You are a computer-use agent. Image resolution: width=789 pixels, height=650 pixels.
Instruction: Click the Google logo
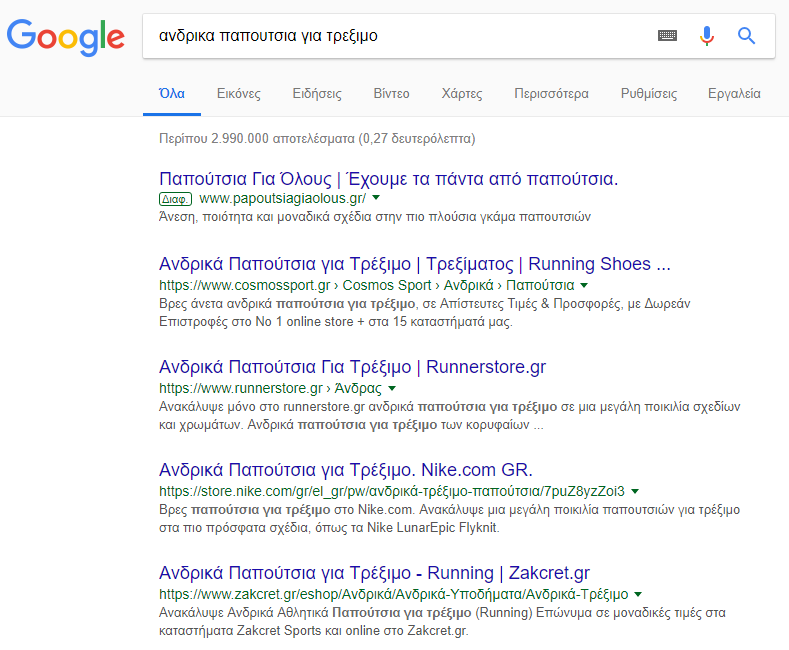[x=65, y=37]
